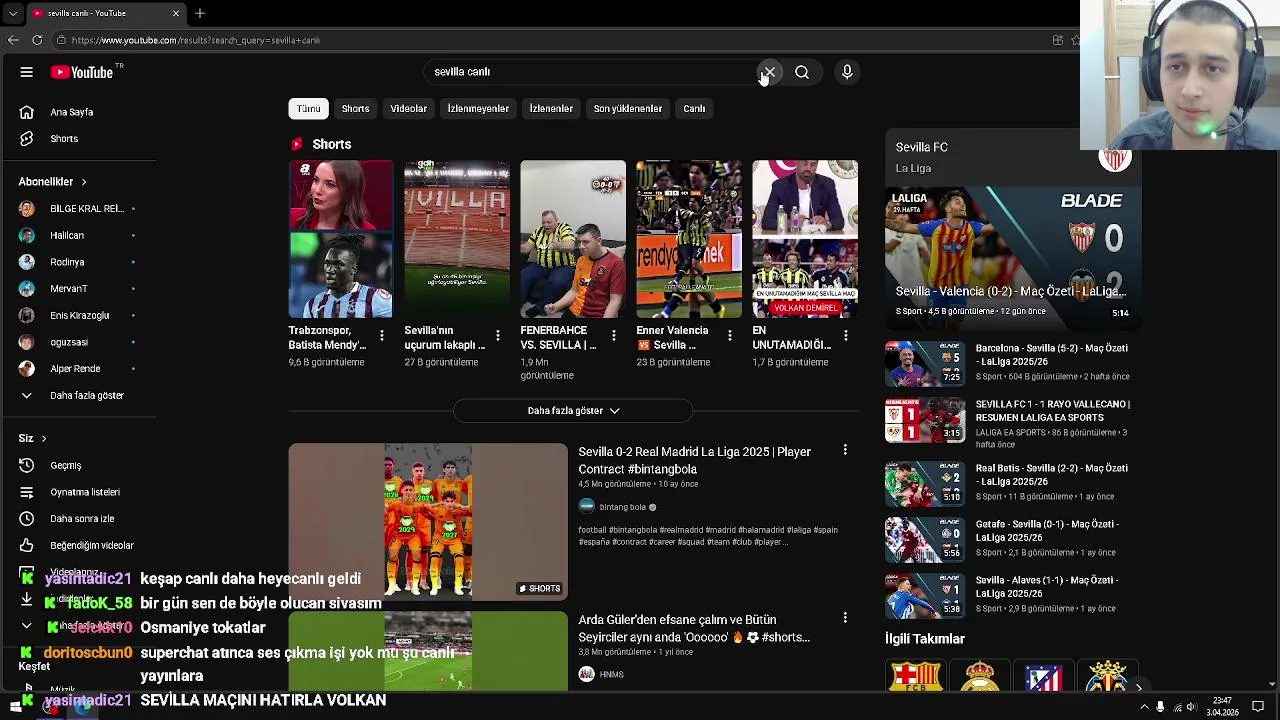
Task: Open the YouTube hamburger guide menu
Action: (27, 72)
